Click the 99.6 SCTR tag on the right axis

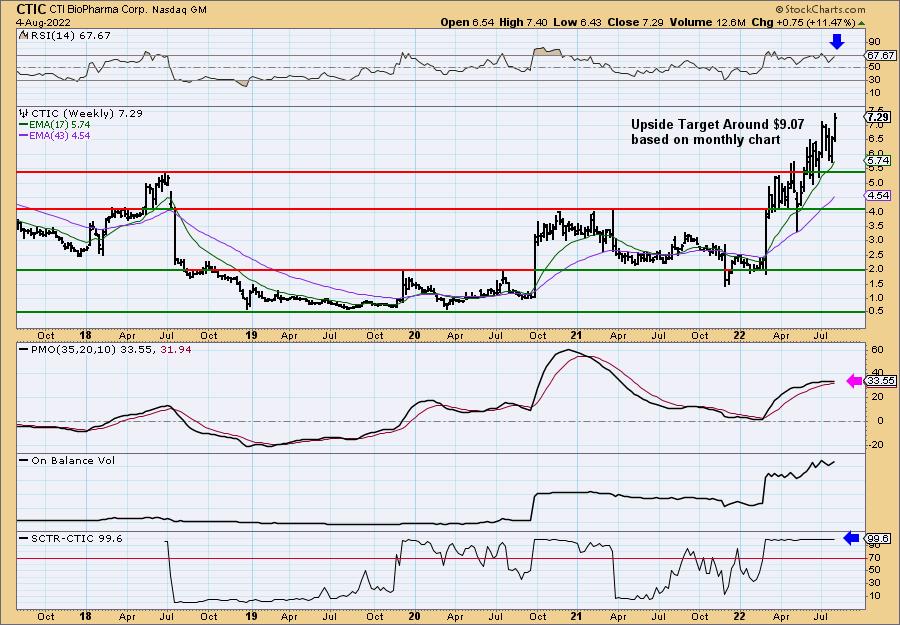point(878,538)
